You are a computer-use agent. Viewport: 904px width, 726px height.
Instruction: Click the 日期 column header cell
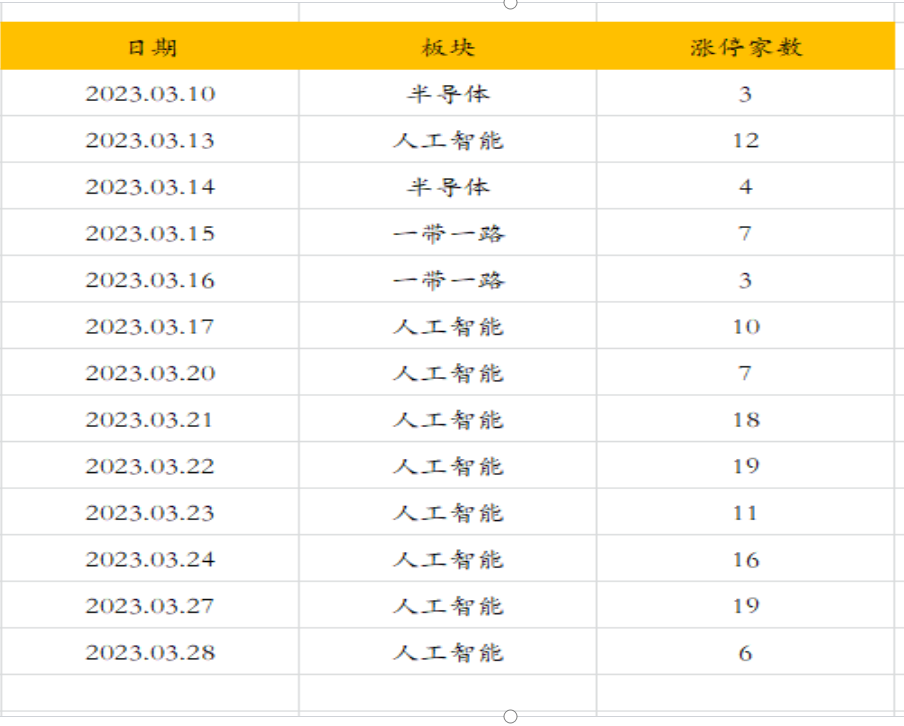click(x=150, y=47)
